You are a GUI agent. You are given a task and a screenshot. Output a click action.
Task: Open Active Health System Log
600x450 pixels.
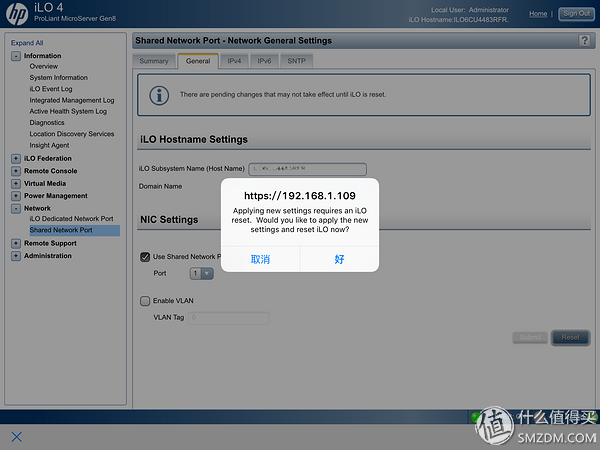(x=68, y=111)
